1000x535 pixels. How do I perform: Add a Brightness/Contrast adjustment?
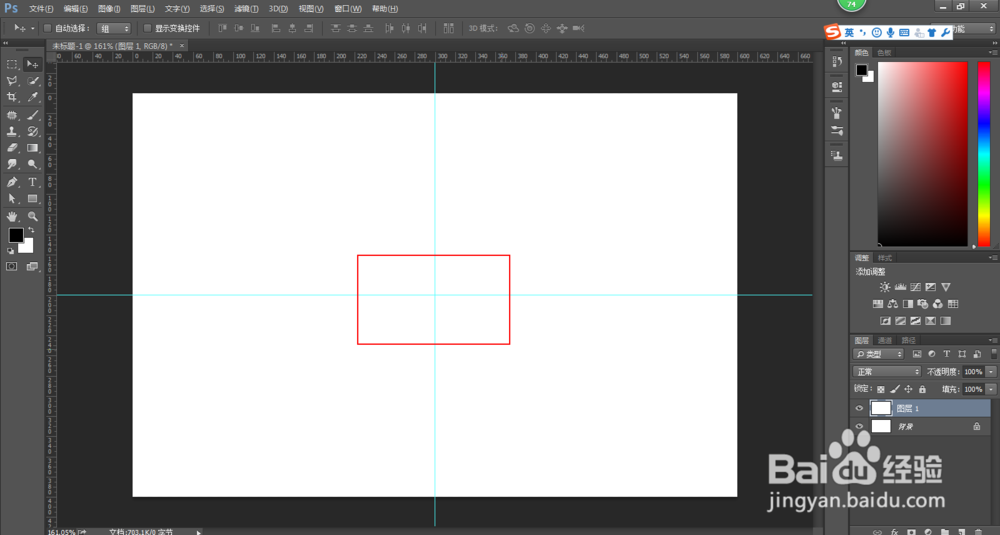click(885, 288)
